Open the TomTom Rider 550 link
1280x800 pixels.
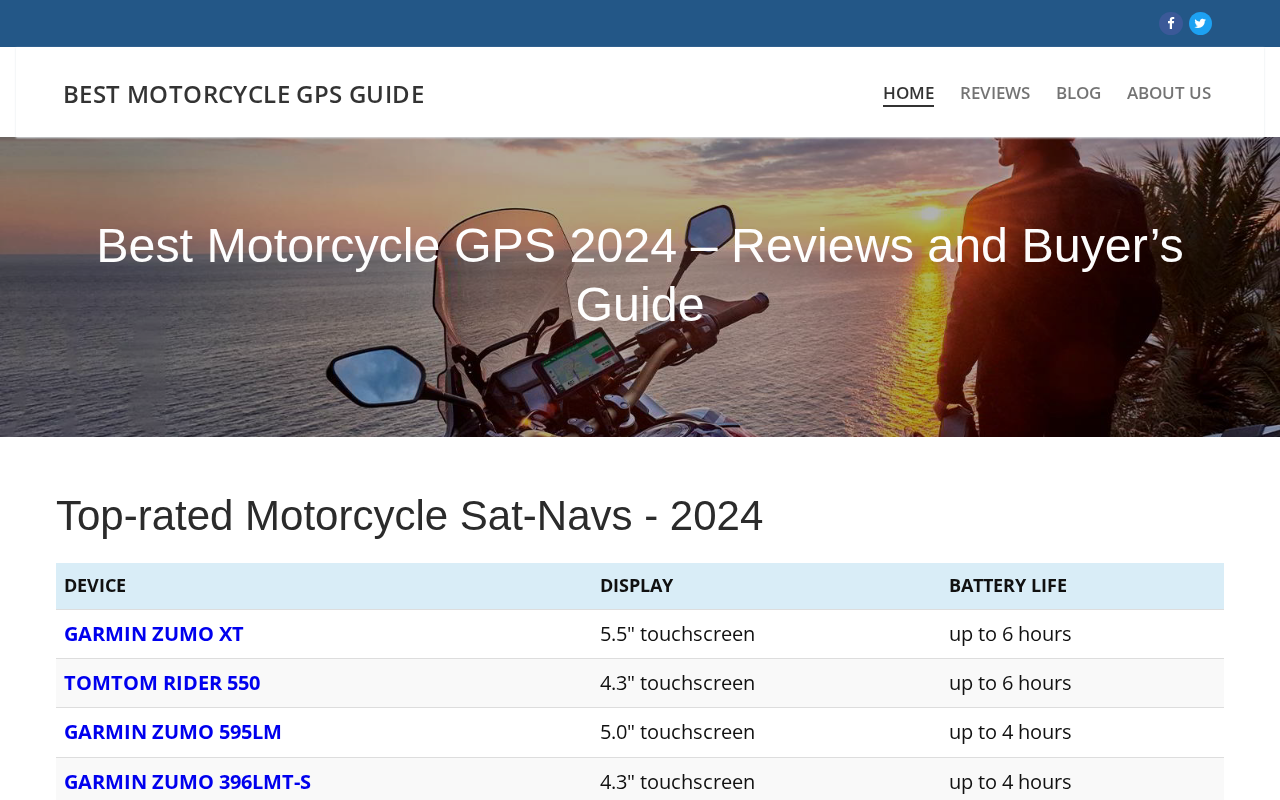[x=162, y=683]
